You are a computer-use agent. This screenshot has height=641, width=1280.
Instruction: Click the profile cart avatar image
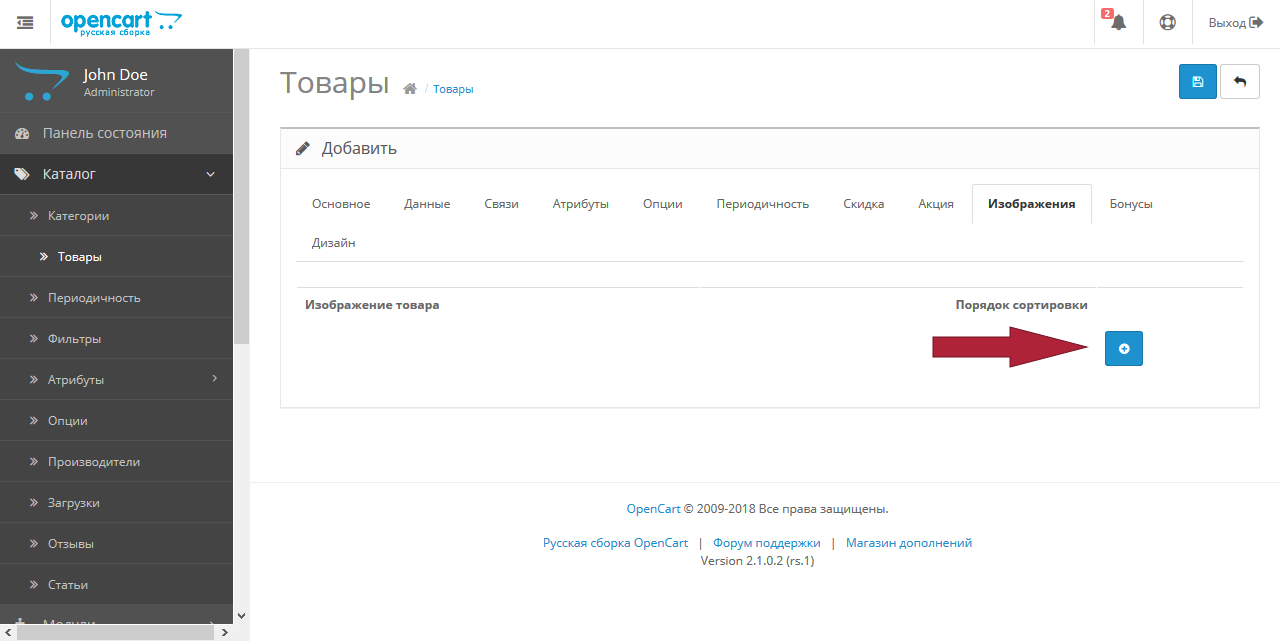[42, 81]
